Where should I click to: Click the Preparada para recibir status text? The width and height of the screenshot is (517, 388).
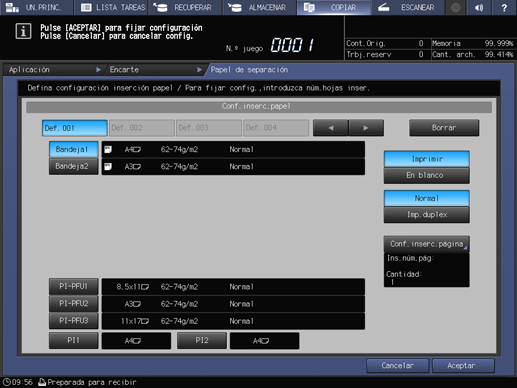92,382
